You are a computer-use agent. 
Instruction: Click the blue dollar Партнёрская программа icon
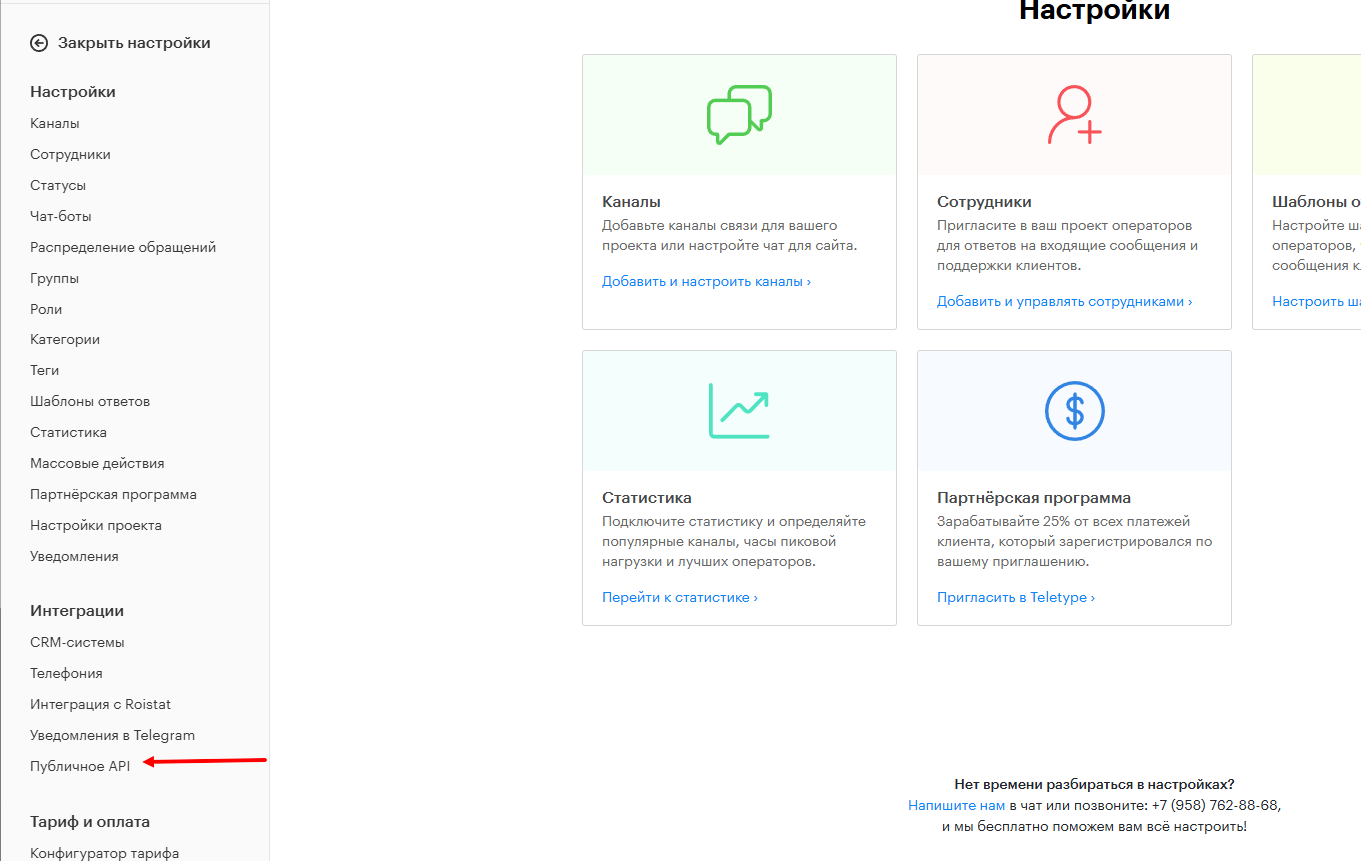1074,410
